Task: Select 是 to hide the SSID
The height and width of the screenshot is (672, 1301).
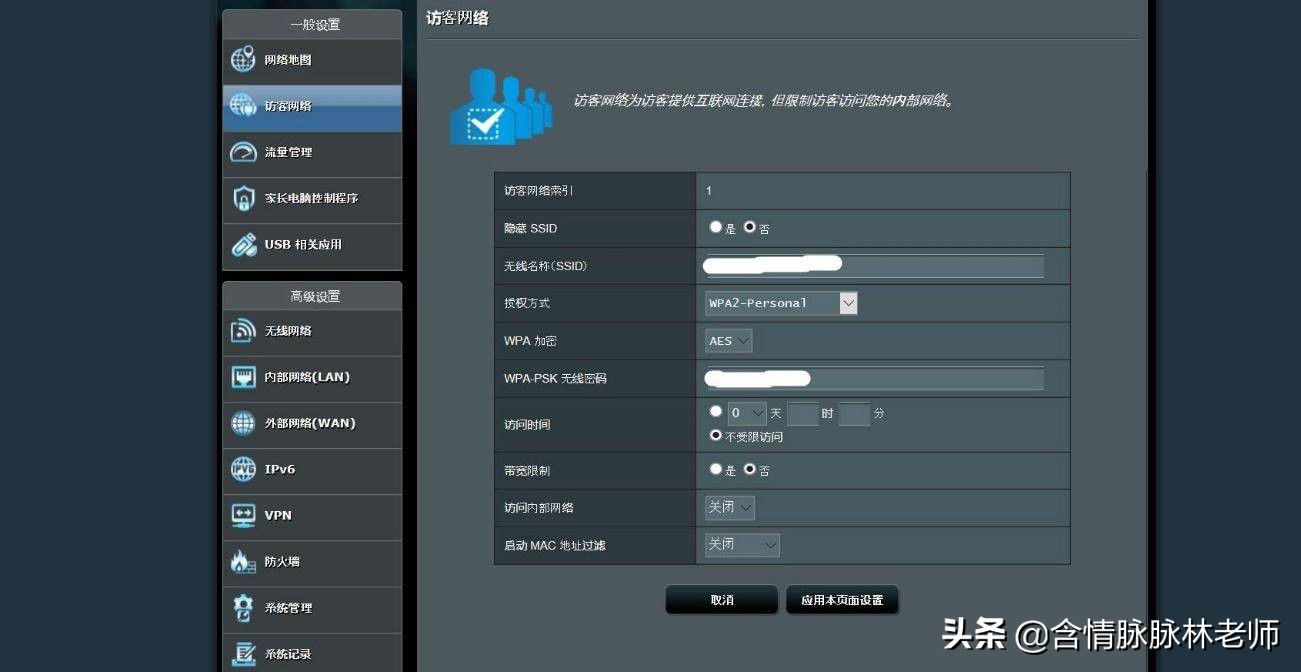Action: pos(715,227)
